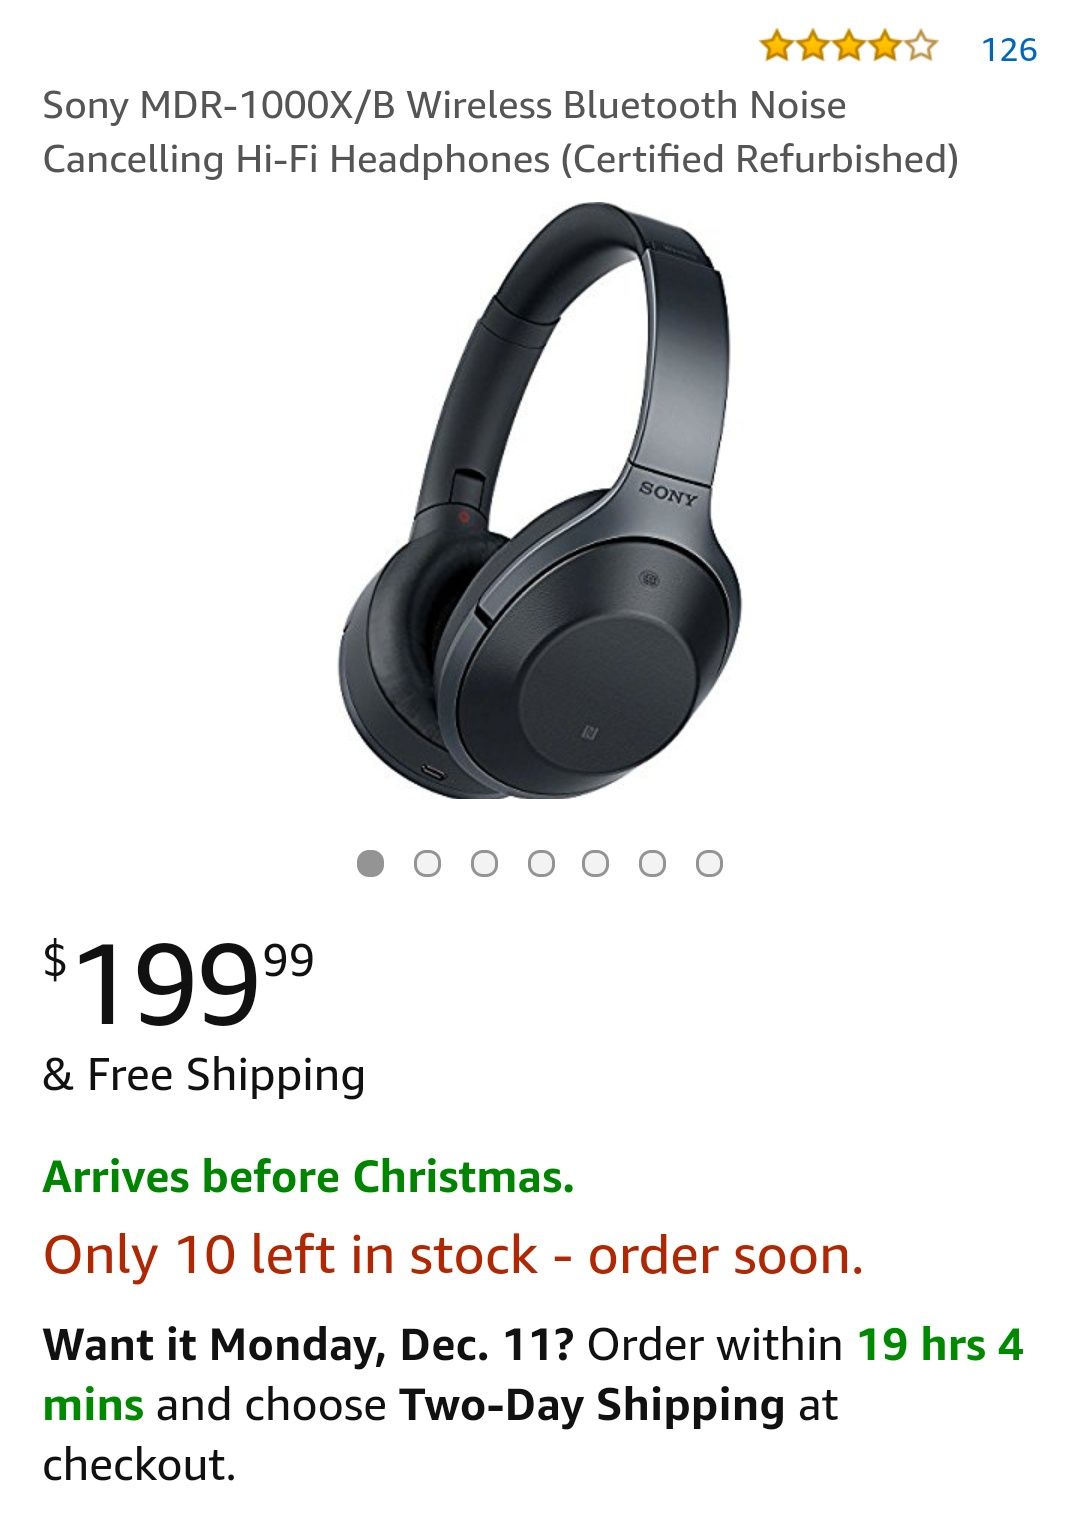
Task: Tap the bold 'Two-Day Shipping' text
Action: coord(592,1405)
